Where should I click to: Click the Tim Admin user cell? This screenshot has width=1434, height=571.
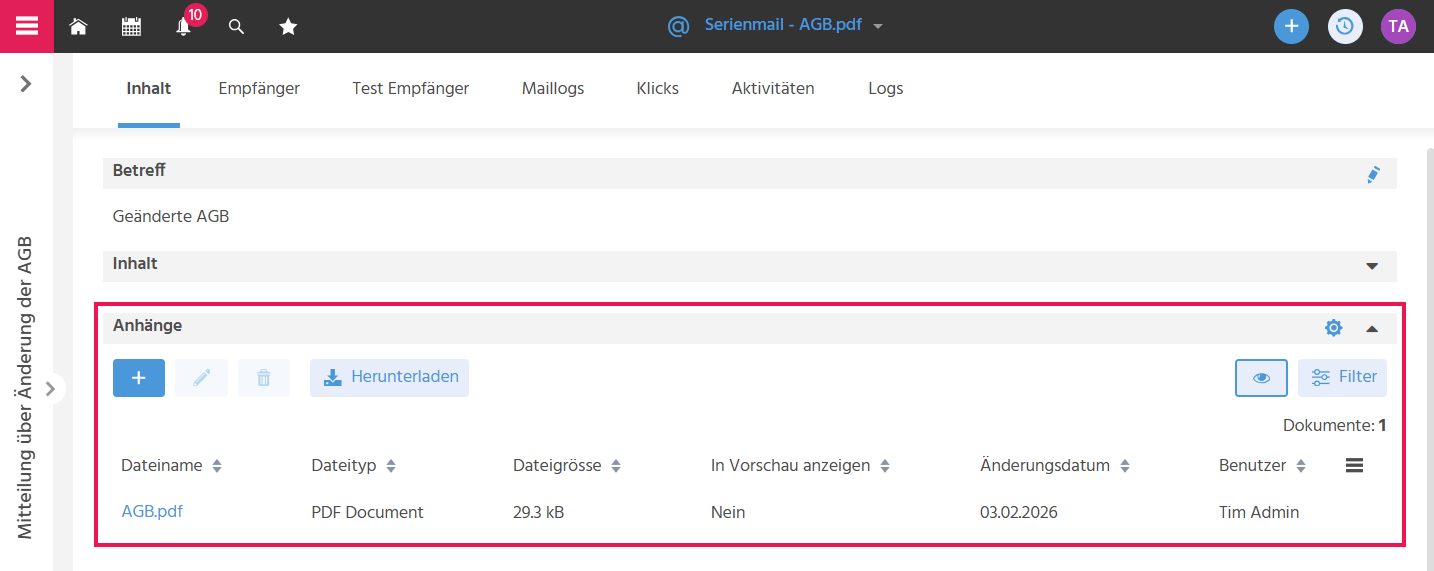(1259, 512)
